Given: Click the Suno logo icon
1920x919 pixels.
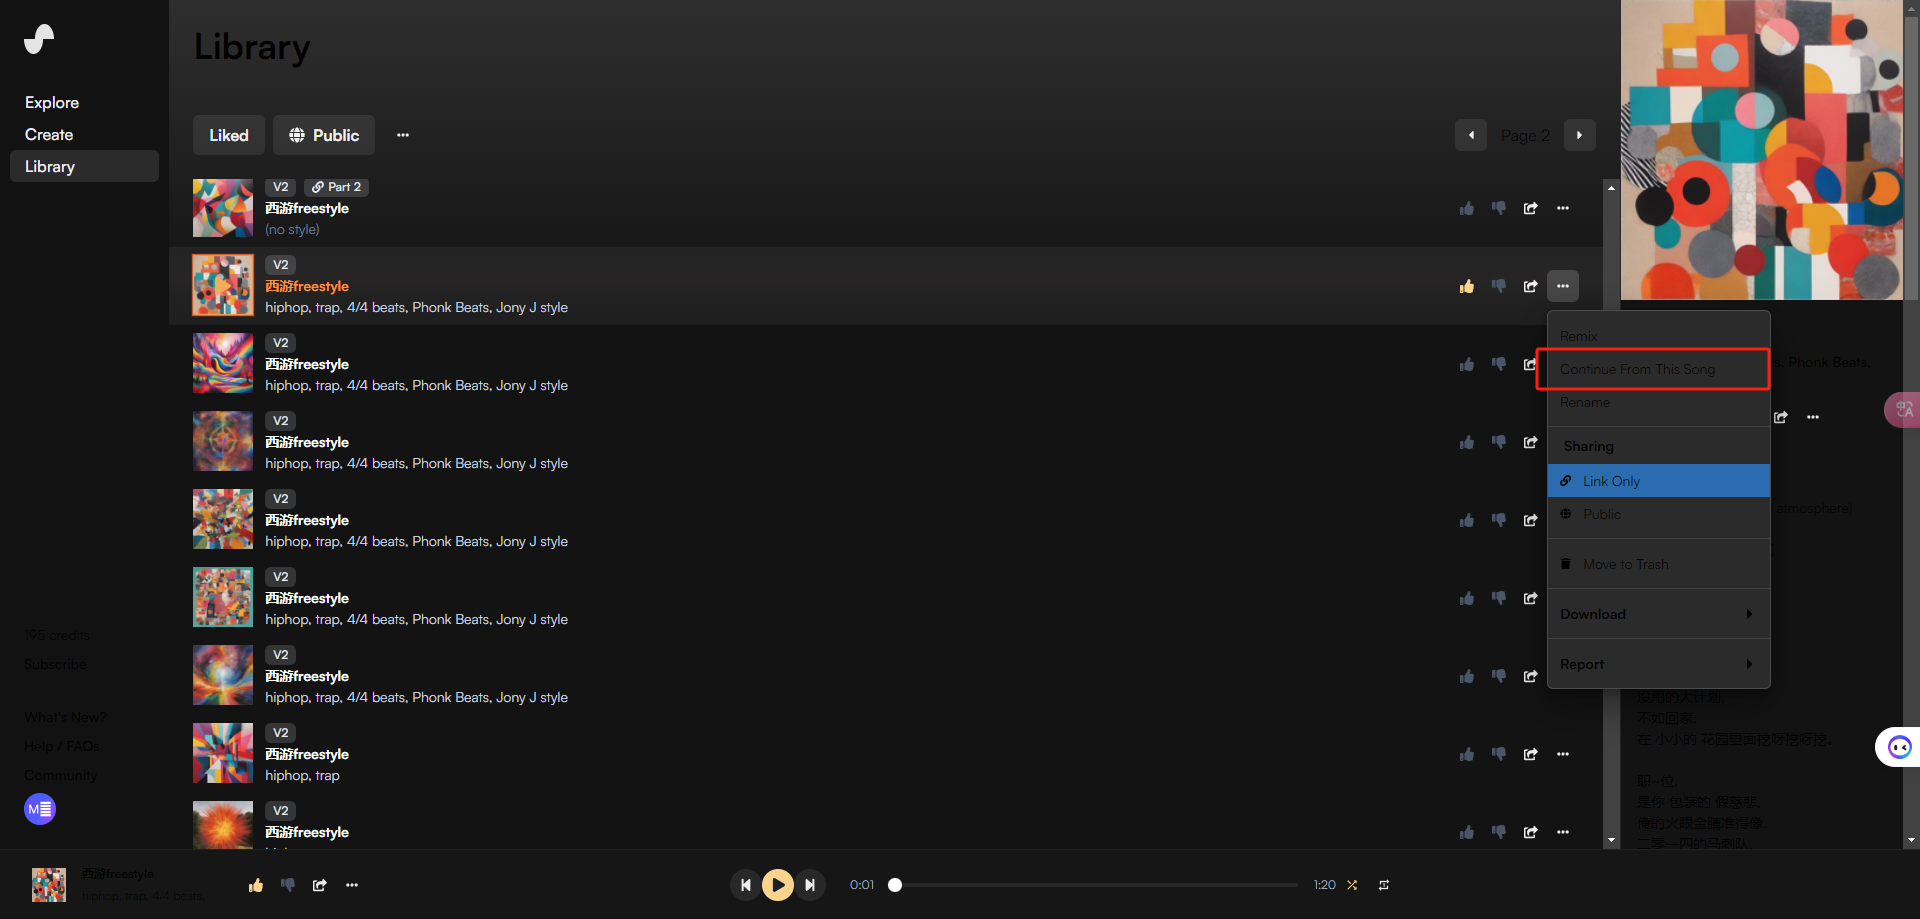Looking at the screenshot, I should point(39,39).
